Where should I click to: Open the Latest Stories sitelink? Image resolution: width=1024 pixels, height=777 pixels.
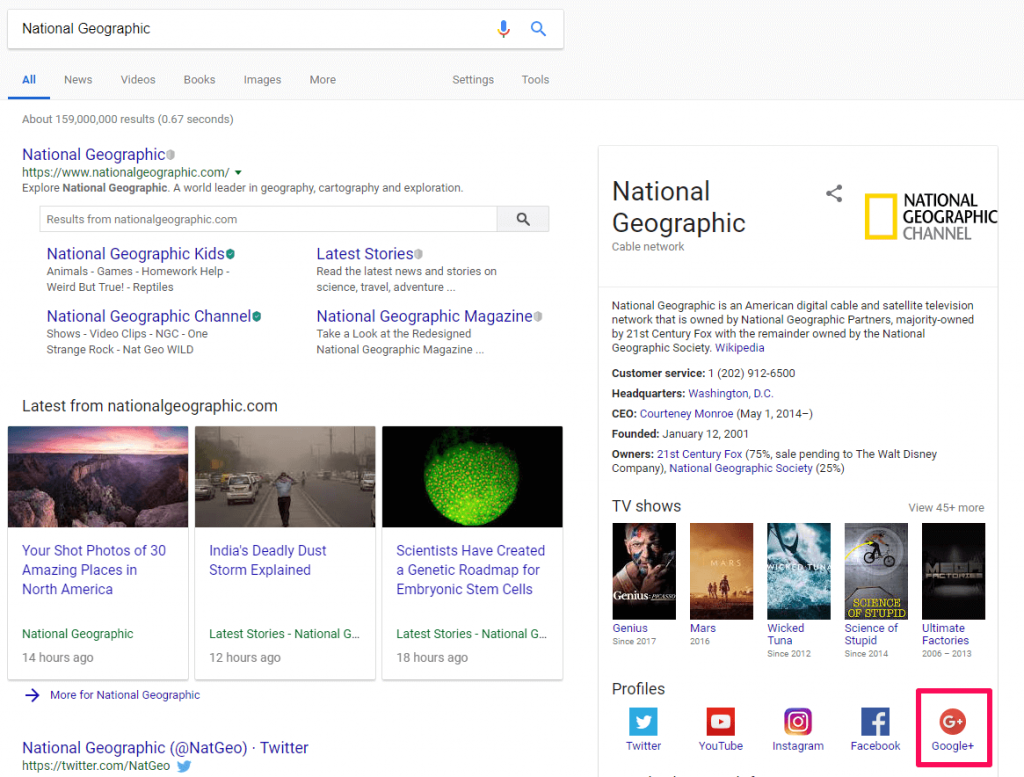coord(364,254)
